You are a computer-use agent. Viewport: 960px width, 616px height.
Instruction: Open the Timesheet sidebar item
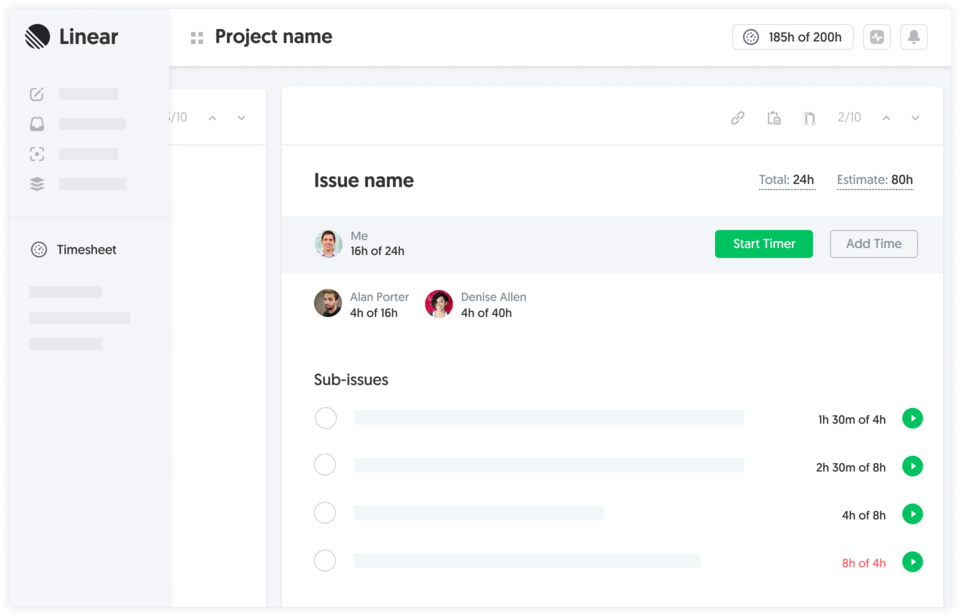(x=74, y=250)
